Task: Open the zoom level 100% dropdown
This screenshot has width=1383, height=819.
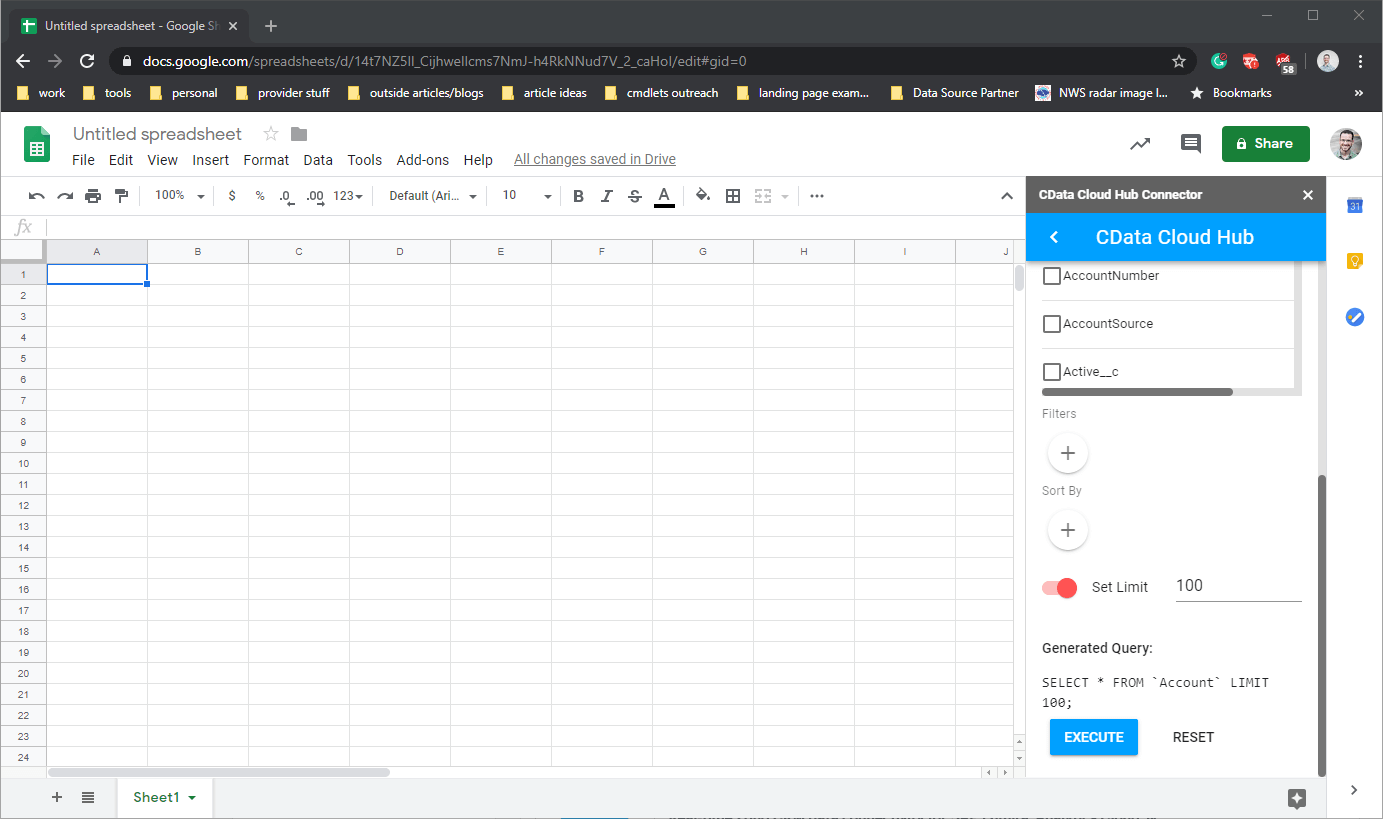Action: pyautogui.click(x=179, y=196)
